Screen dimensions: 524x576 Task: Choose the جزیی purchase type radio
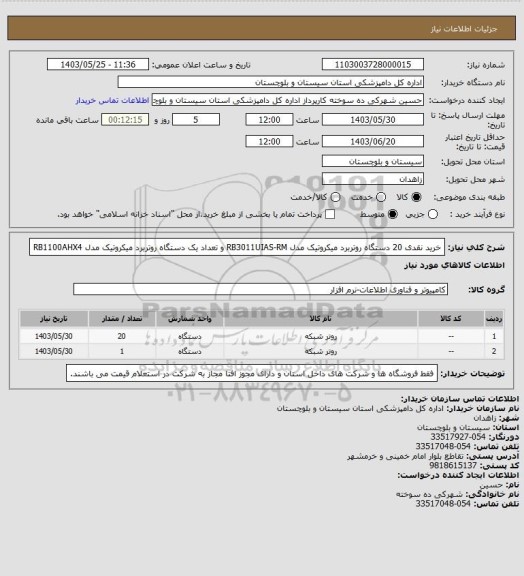pyautogui.click(x=433, y=214)
